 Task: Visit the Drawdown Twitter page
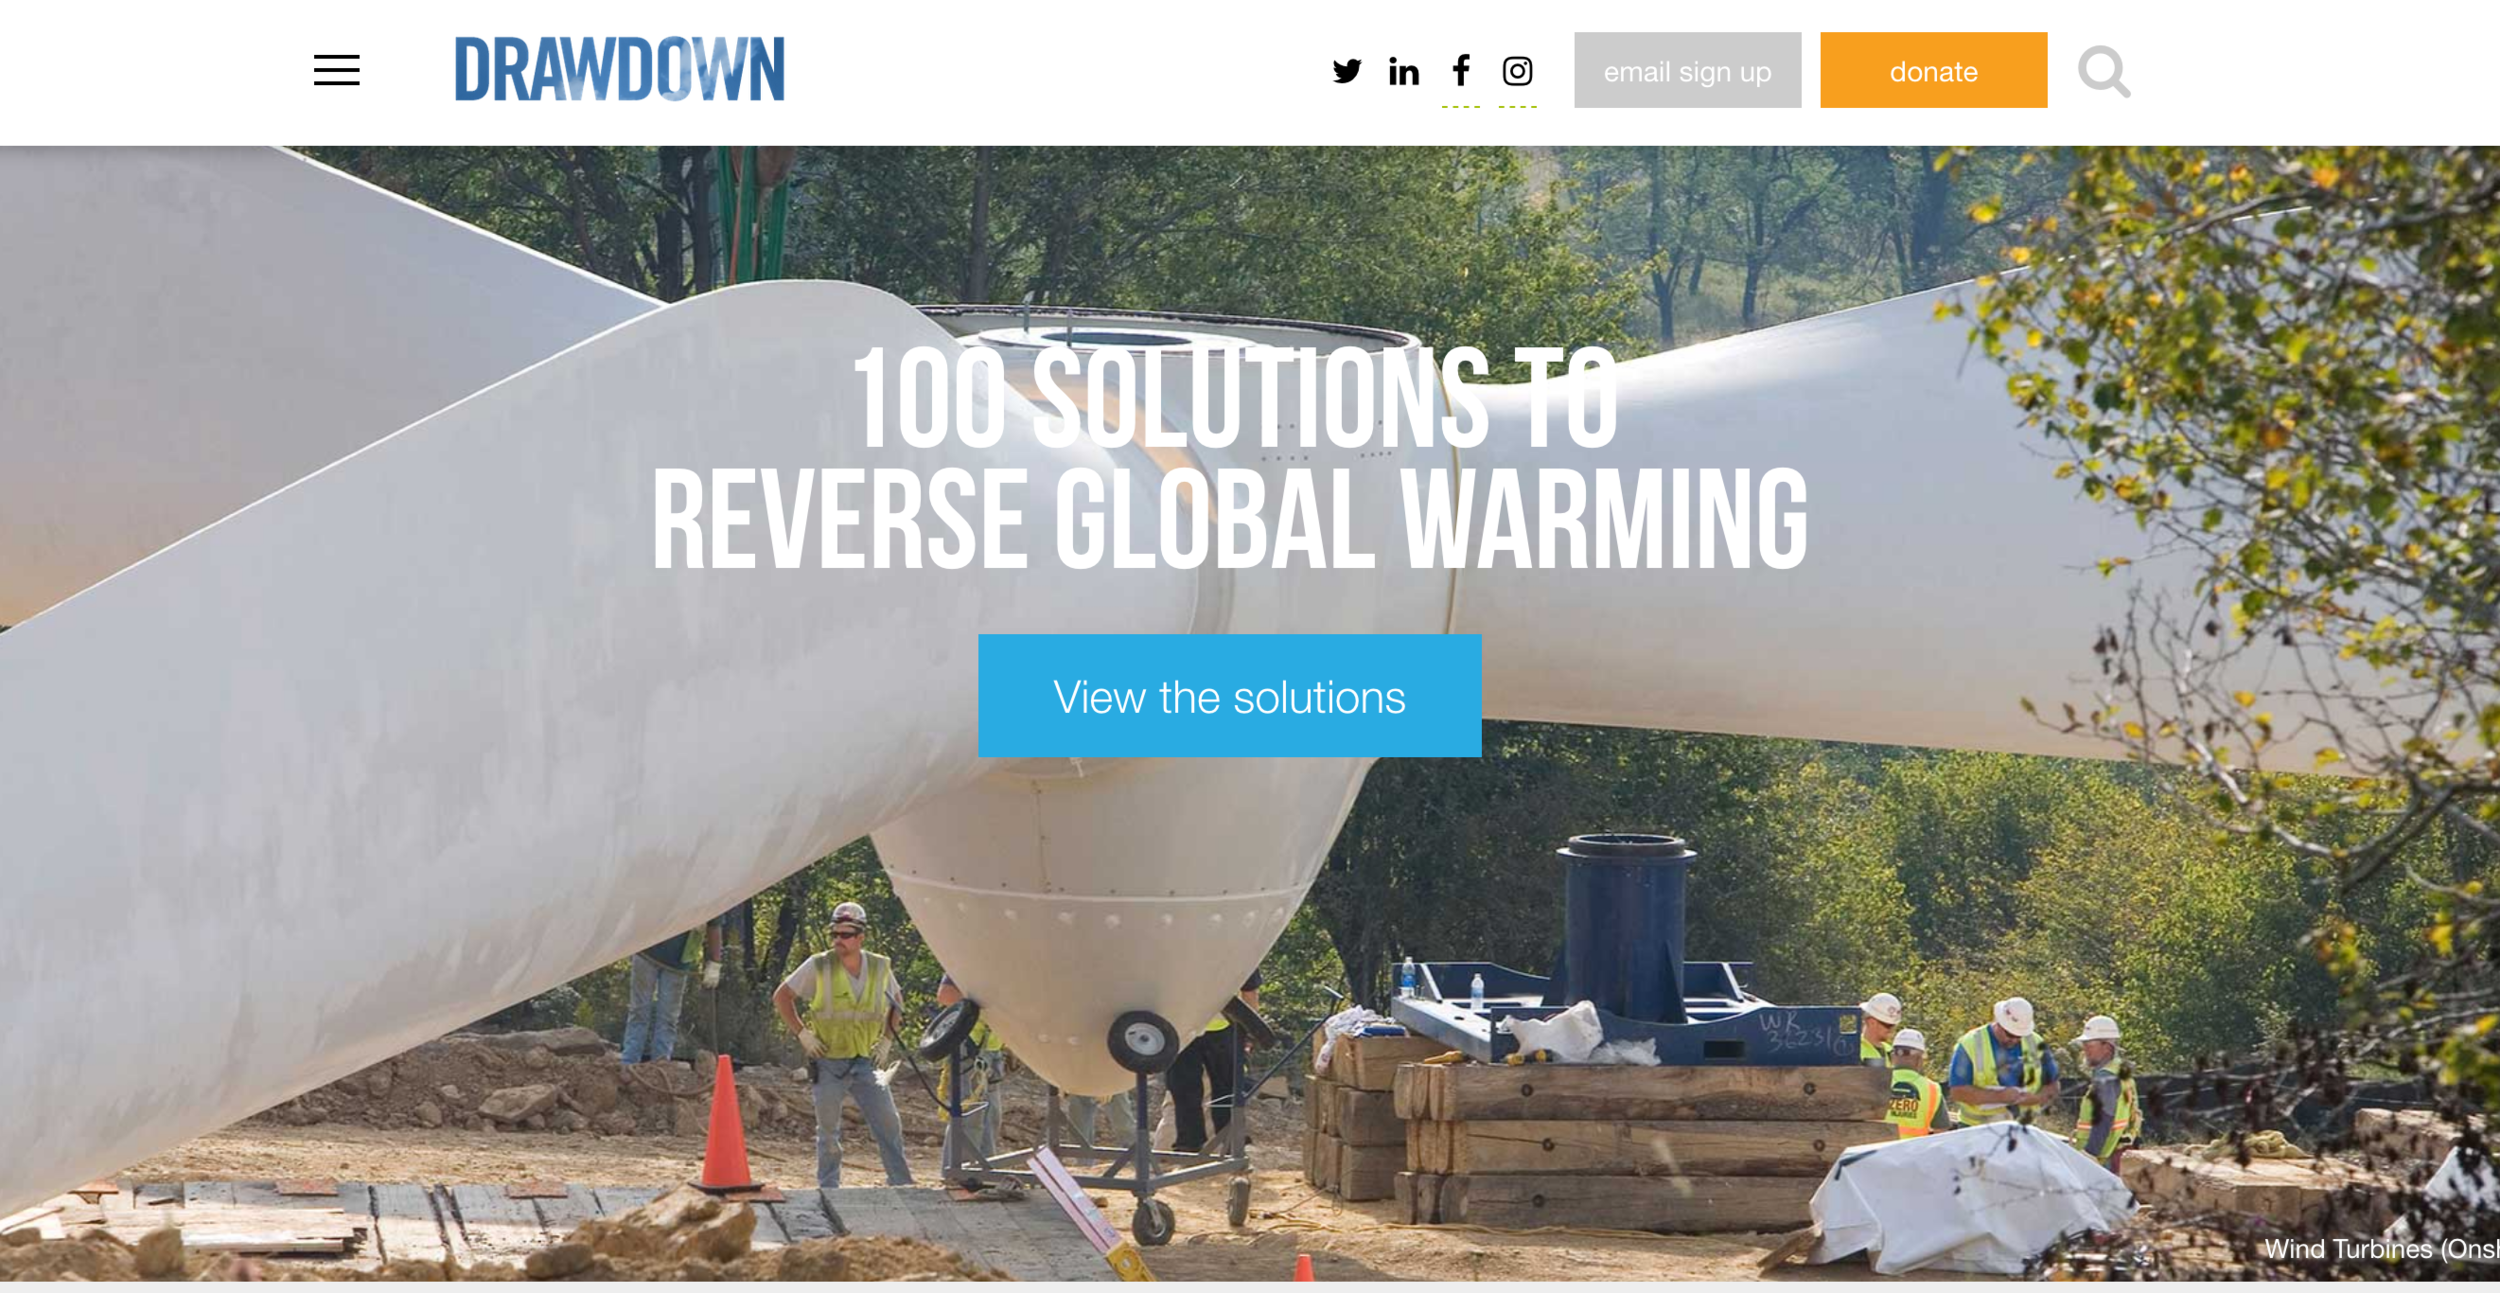[1347, 71]
